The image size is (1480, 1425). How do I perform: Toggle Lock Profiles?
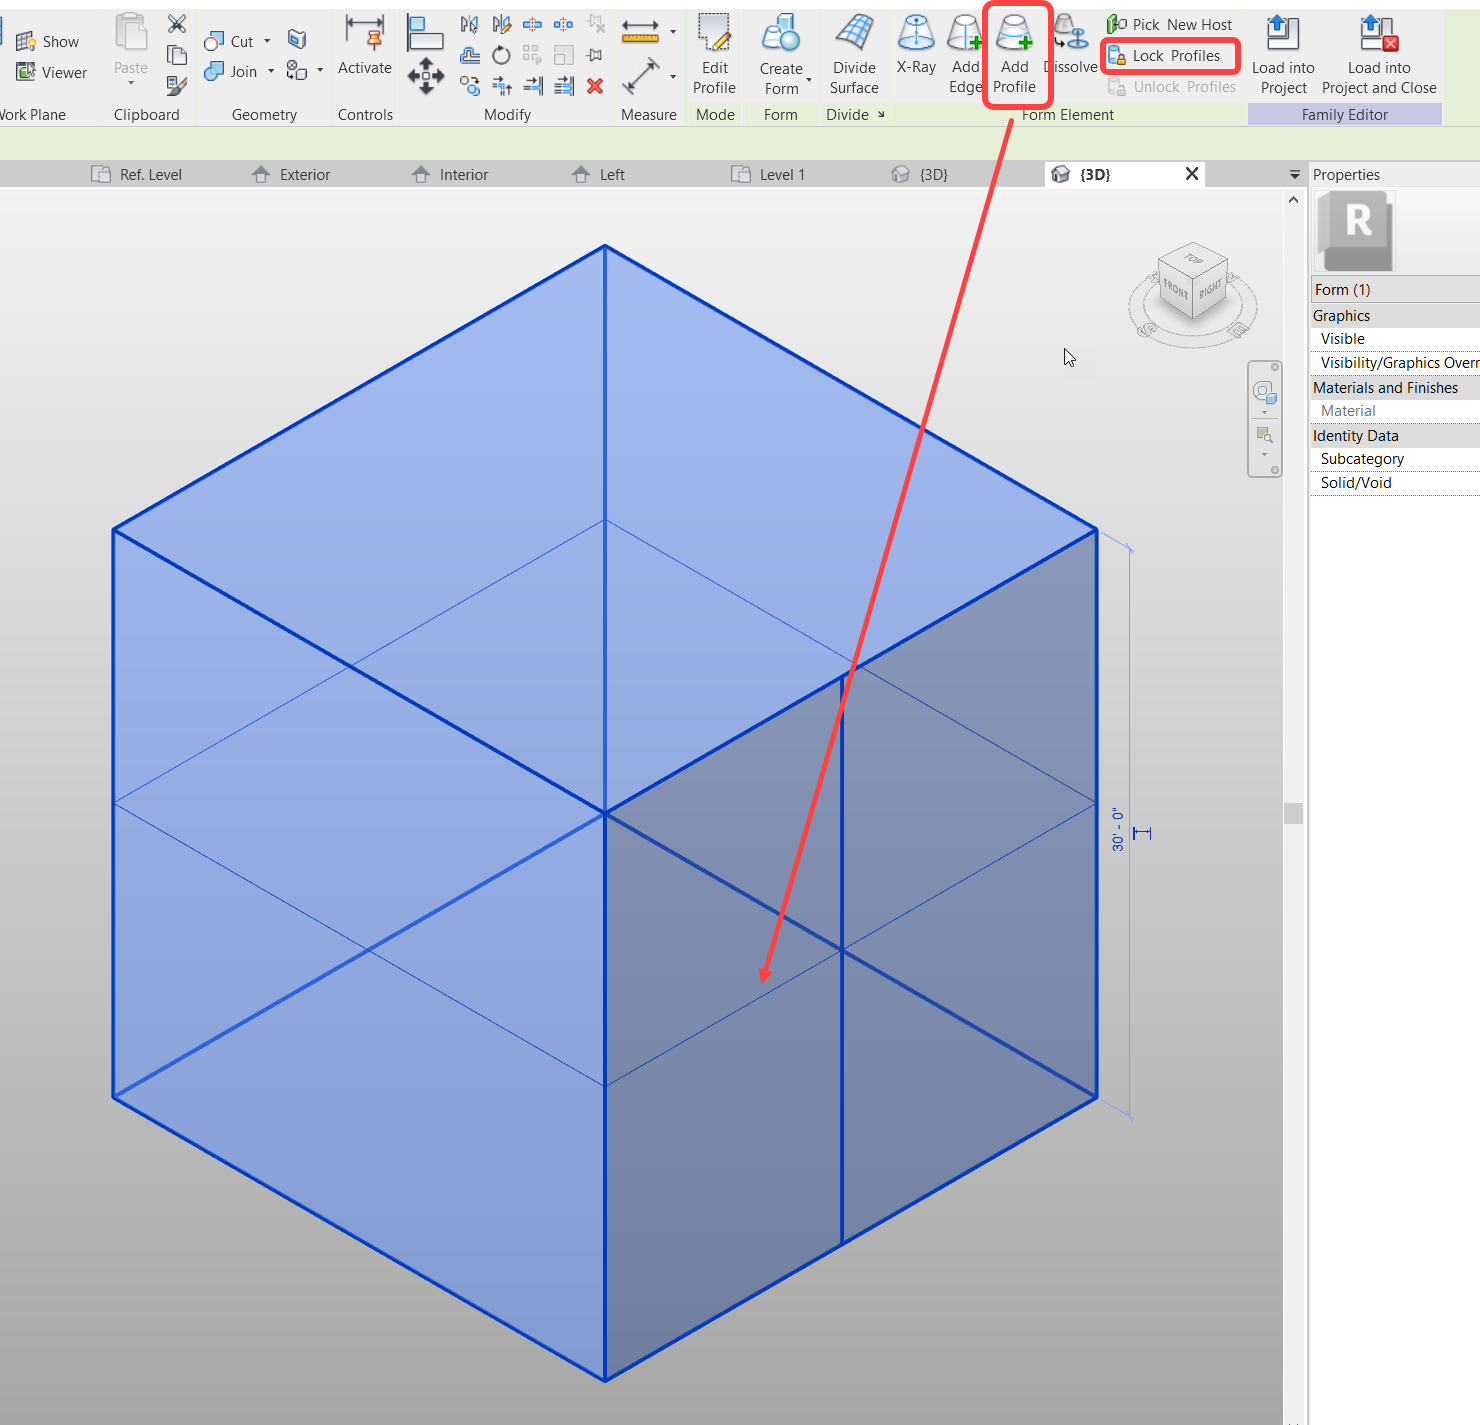pos(1169,55)
